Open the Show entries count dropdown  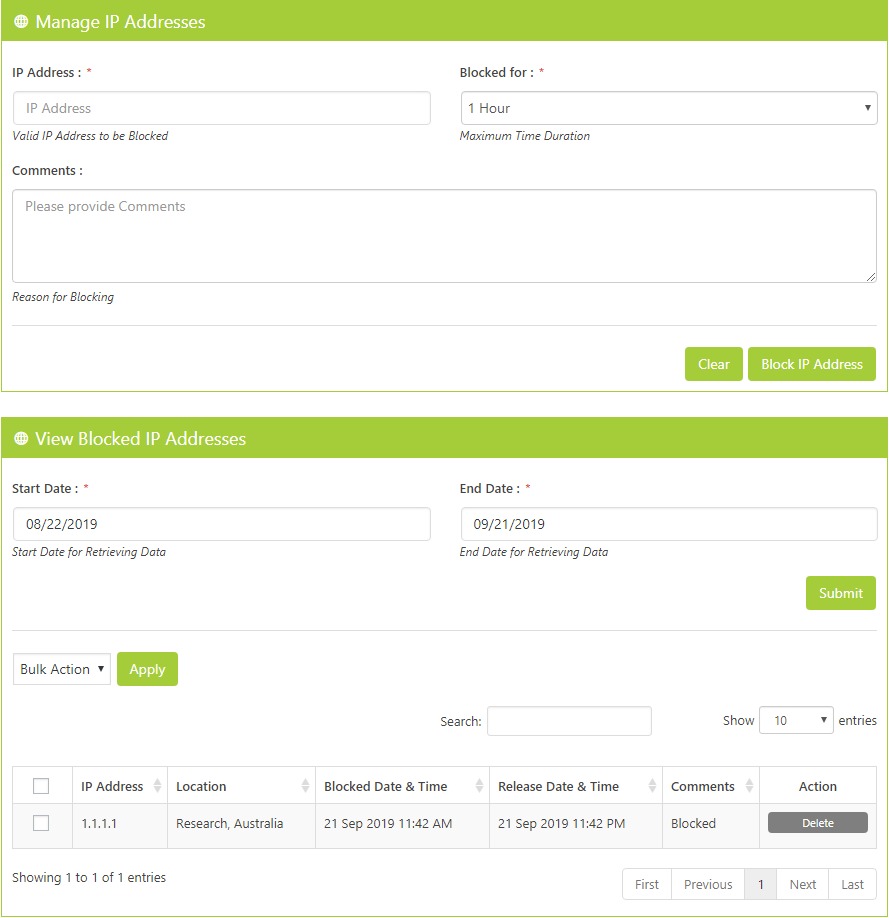pos(796,720)
